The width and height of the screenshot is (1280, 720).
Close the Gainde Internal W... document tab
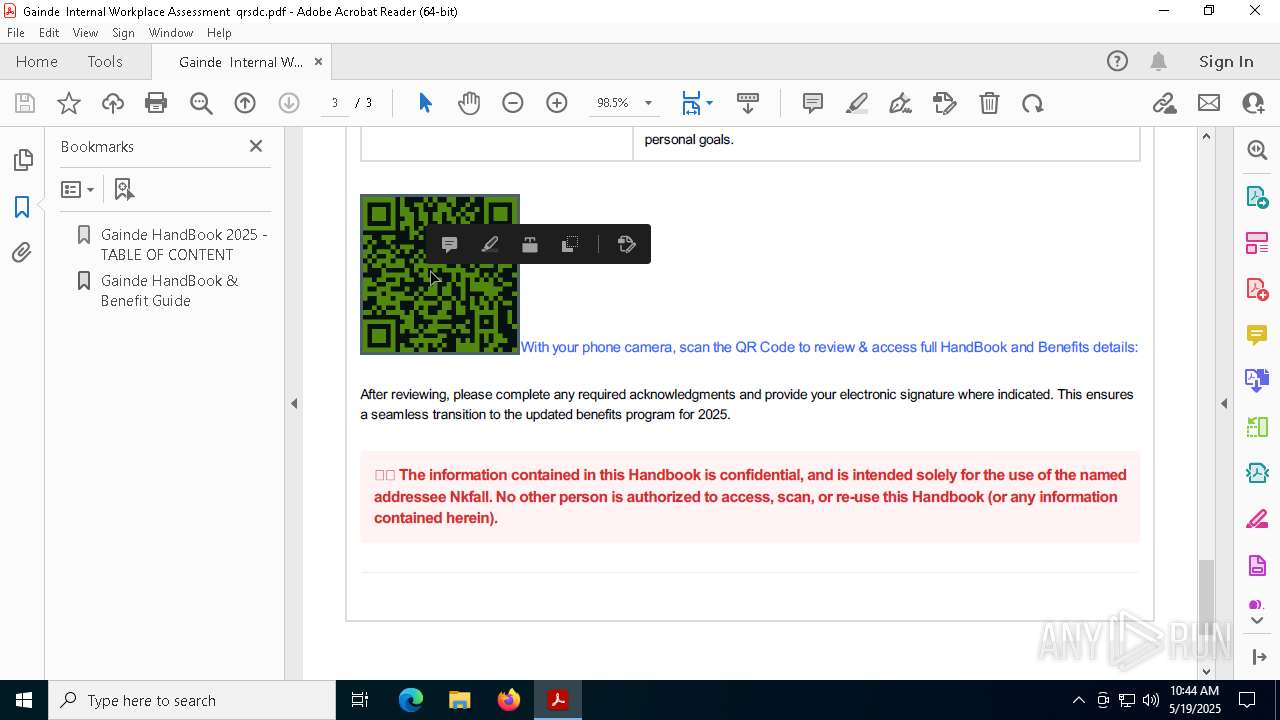click(x=318, y=61)
